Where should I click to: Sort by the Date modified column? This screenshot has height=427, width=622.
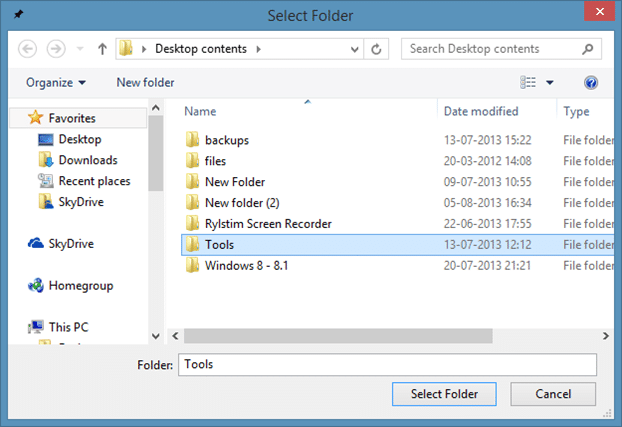[x=481, y=112]
